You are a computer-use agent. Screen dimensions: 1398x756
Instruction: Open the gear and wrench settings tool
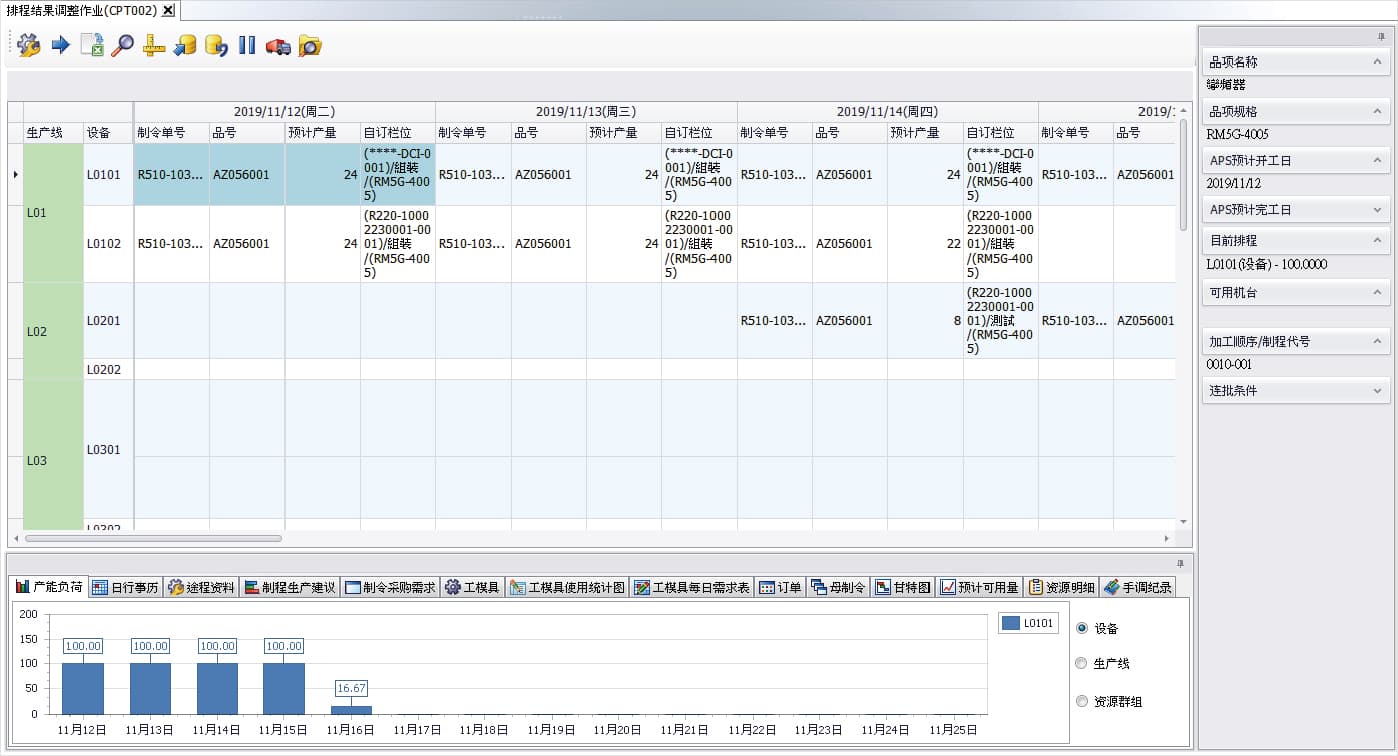(29, 45)
